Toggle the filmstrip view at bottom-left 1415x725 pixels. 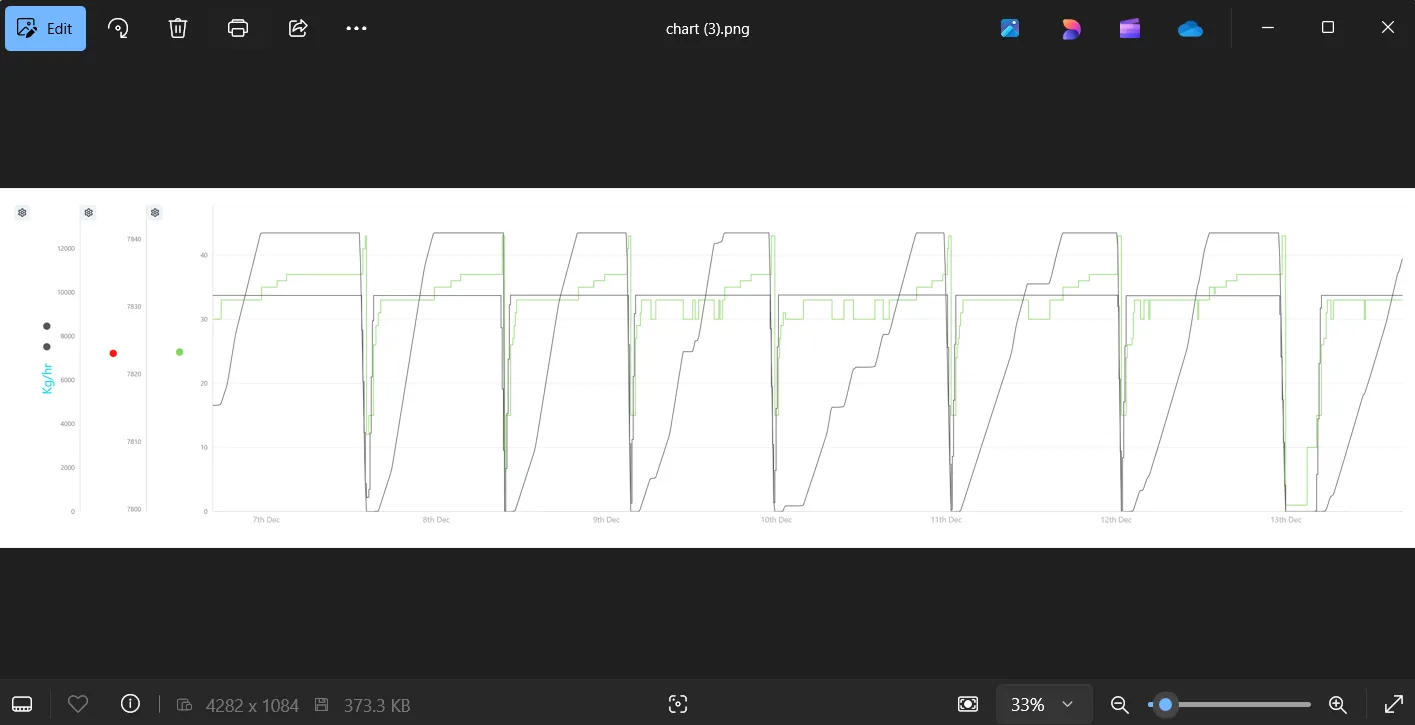pyautogui.click(x=22, y=704)
